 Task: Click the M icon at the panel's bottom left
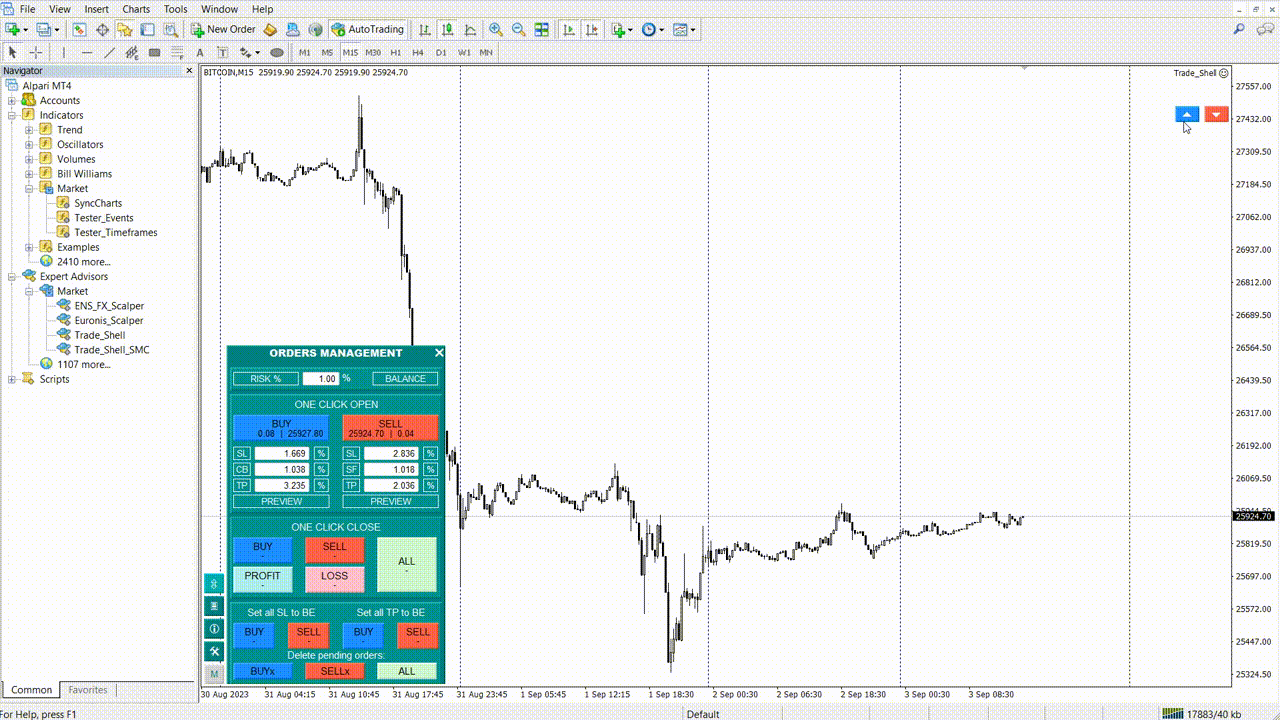click(x=214, y=674)
